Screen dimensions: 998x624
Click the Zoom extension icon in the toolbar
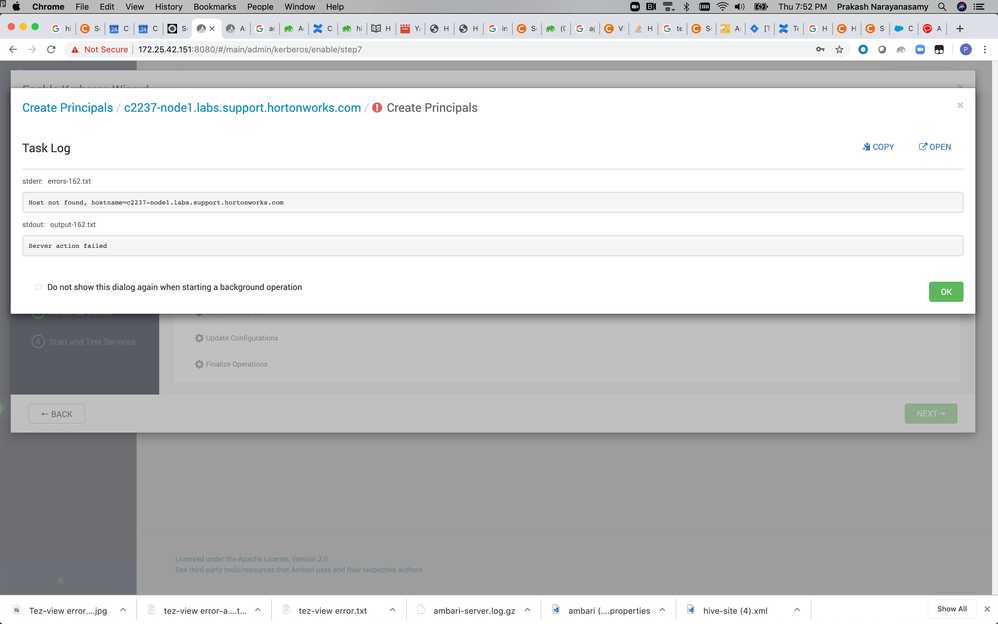click(x=920, y=49)
